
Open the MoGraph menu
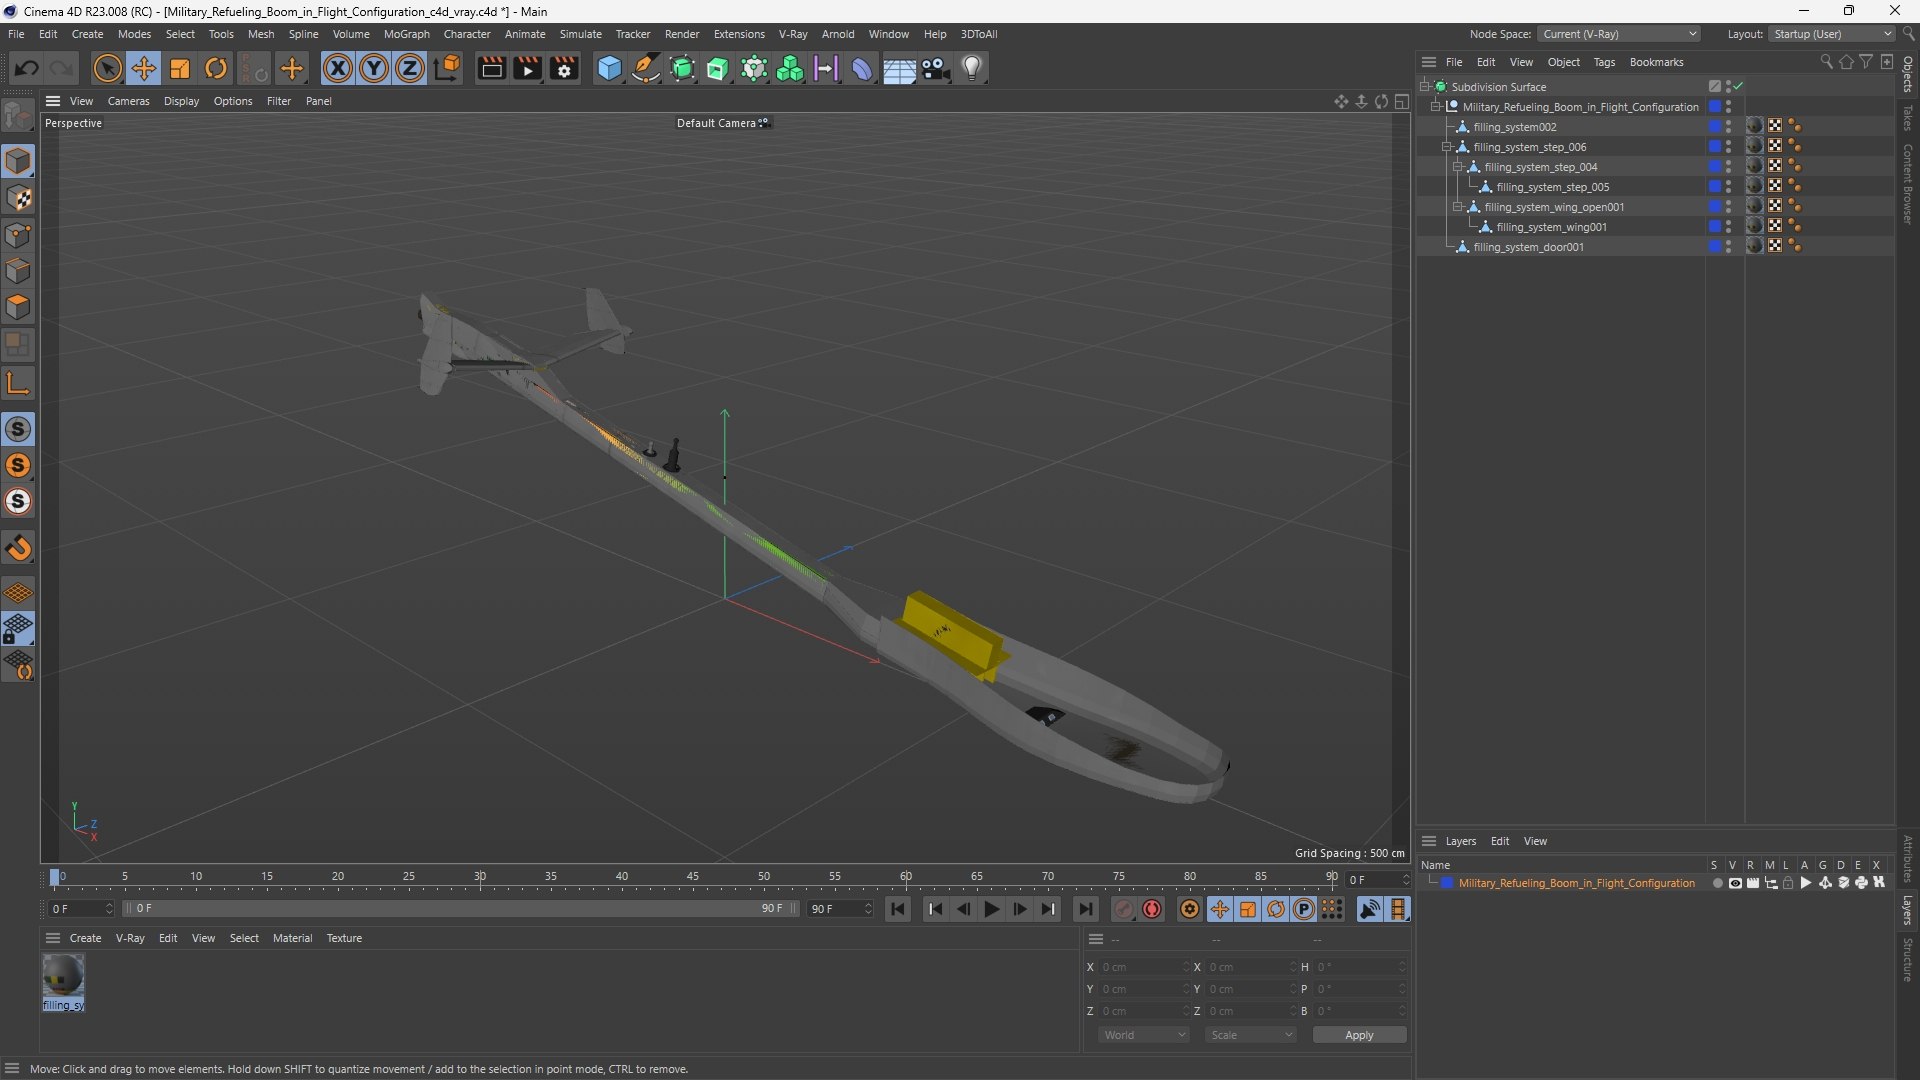click(406, 34)
